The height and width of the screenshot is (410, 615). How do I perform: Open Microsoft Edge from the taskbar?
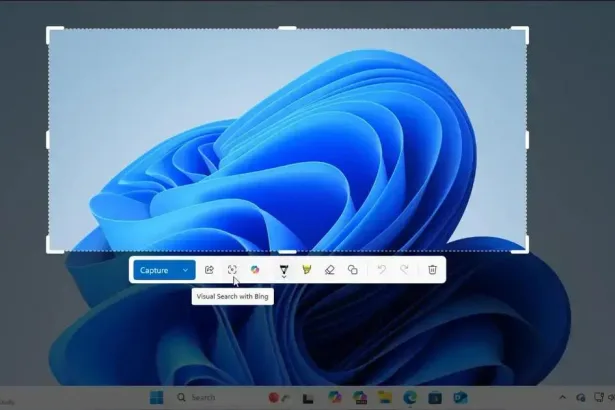410,398
